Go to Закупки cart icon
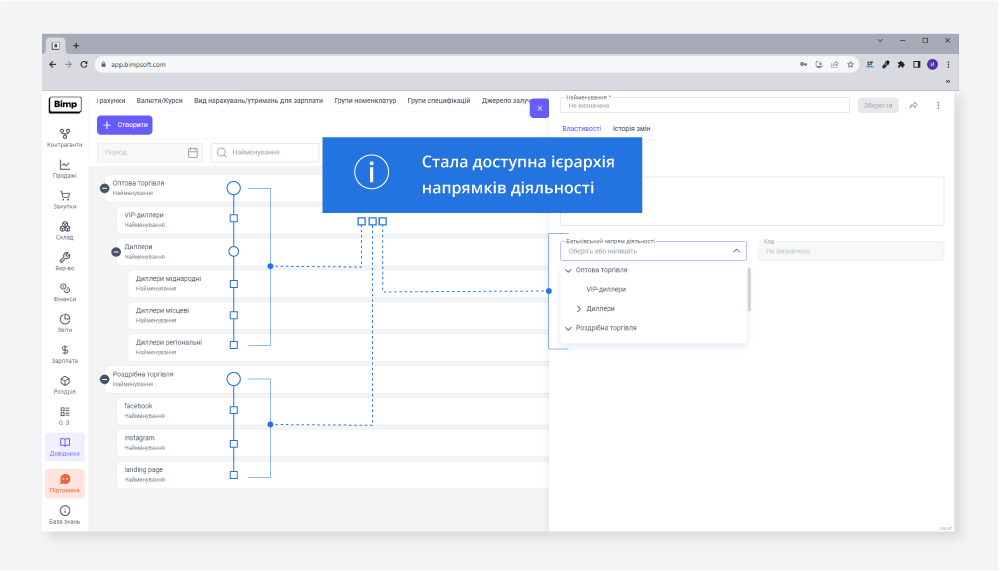The image size is (1001, 571). 65,199
